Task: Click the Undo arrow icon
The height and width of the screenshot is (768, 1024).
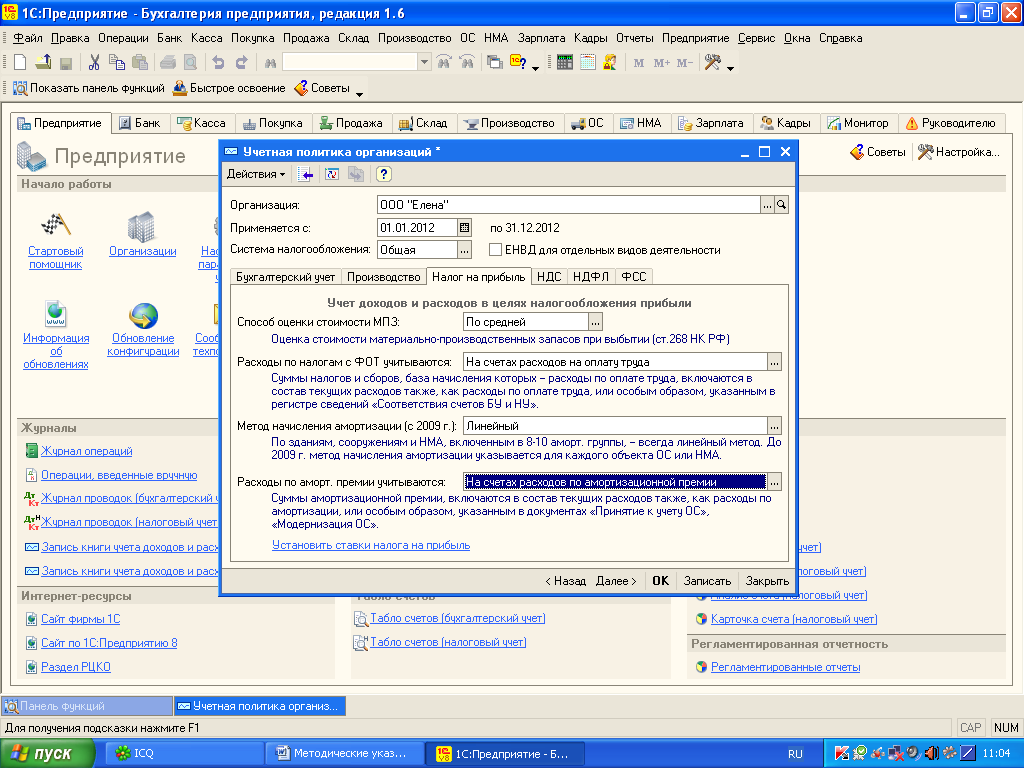Action: (218, 63)
